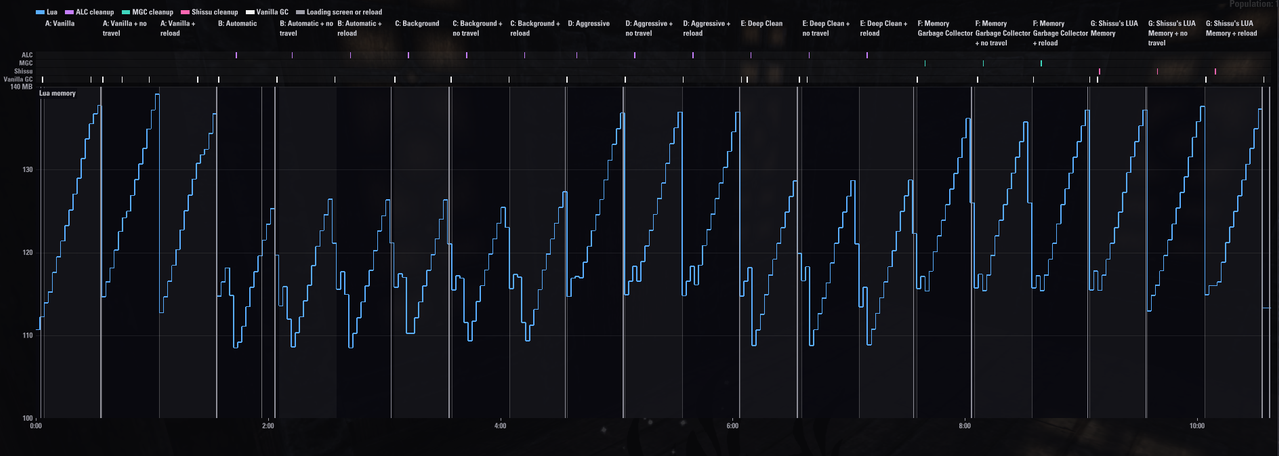Open the E: Deep Clean section label
Image resolution: width=1279 pixels, height=456 pixels.
(x=762, y=23)
